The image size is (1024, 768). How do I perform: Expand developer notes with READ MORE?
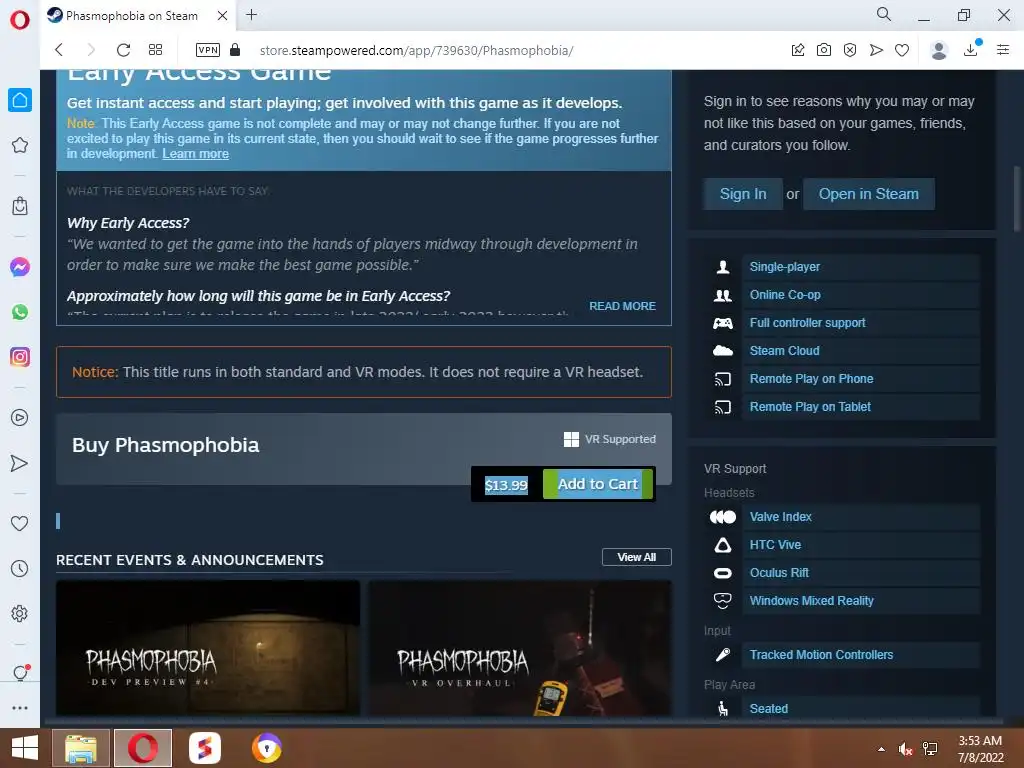[x=622, y=306]
